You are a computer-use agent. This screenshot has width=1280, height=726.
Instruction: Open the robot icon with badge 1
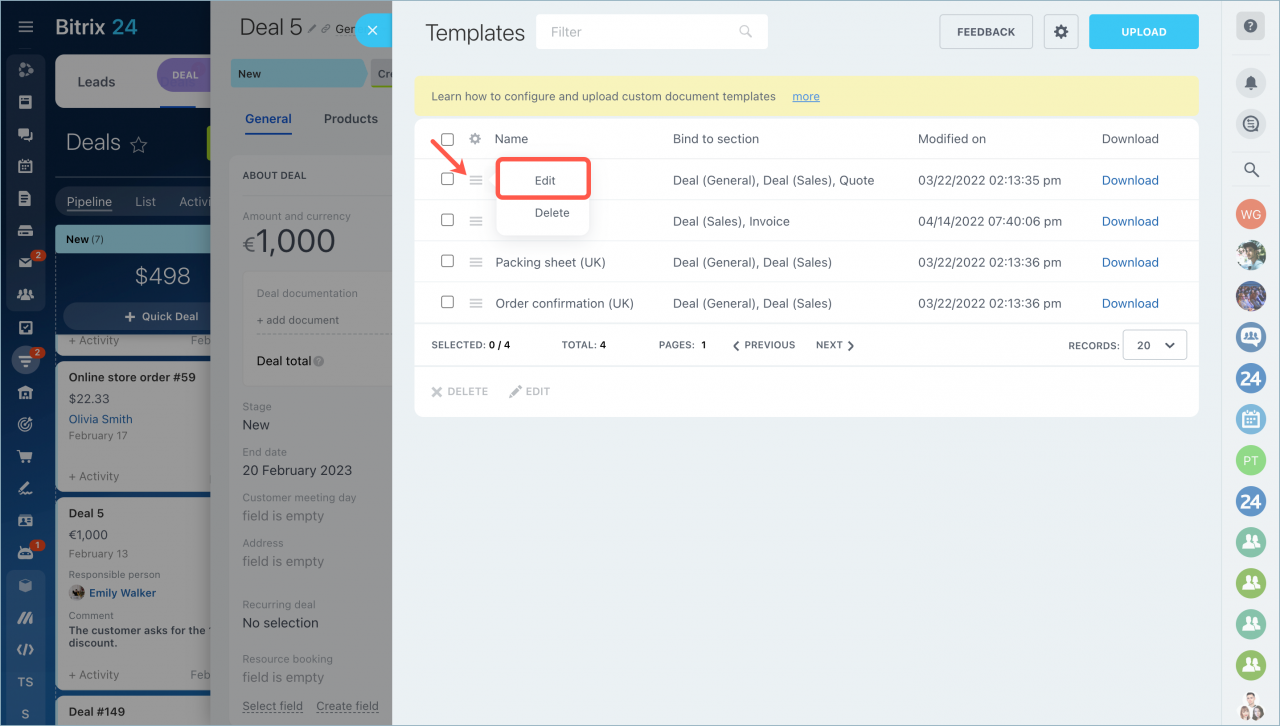click(x=26, y=553)
